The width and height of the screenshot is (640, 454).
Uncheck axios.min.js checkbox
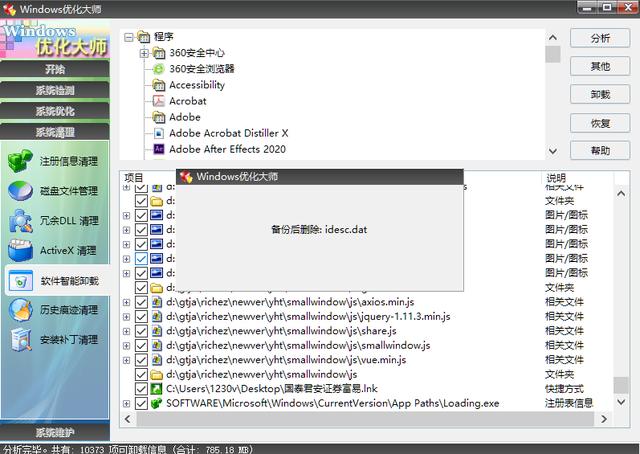(141, 302)
